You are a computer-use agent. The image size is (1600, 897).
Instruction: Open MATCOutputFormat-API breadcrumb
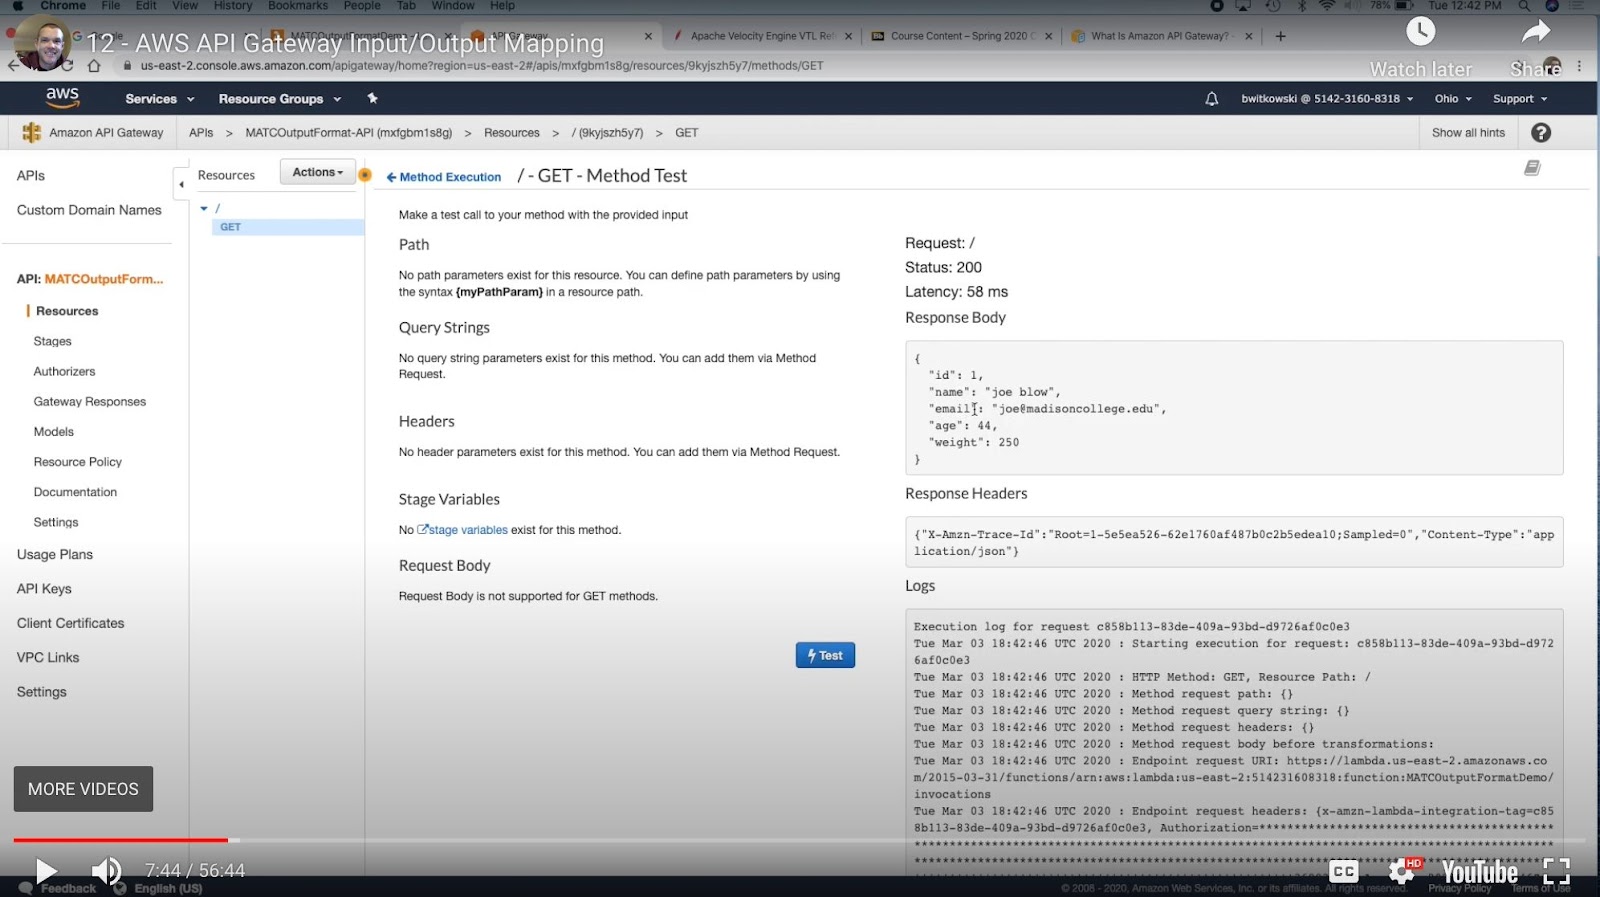tap(349, 133)
